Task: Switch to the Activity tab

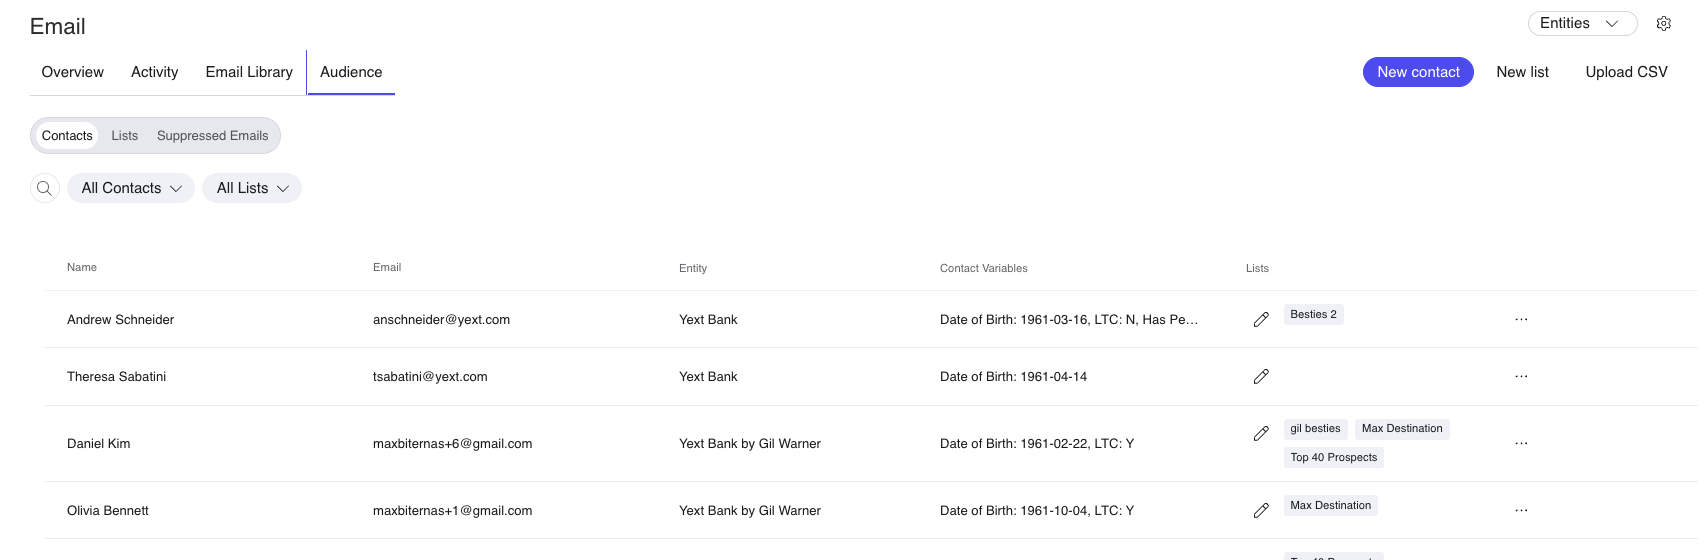Action: click(x=155, y=72)
